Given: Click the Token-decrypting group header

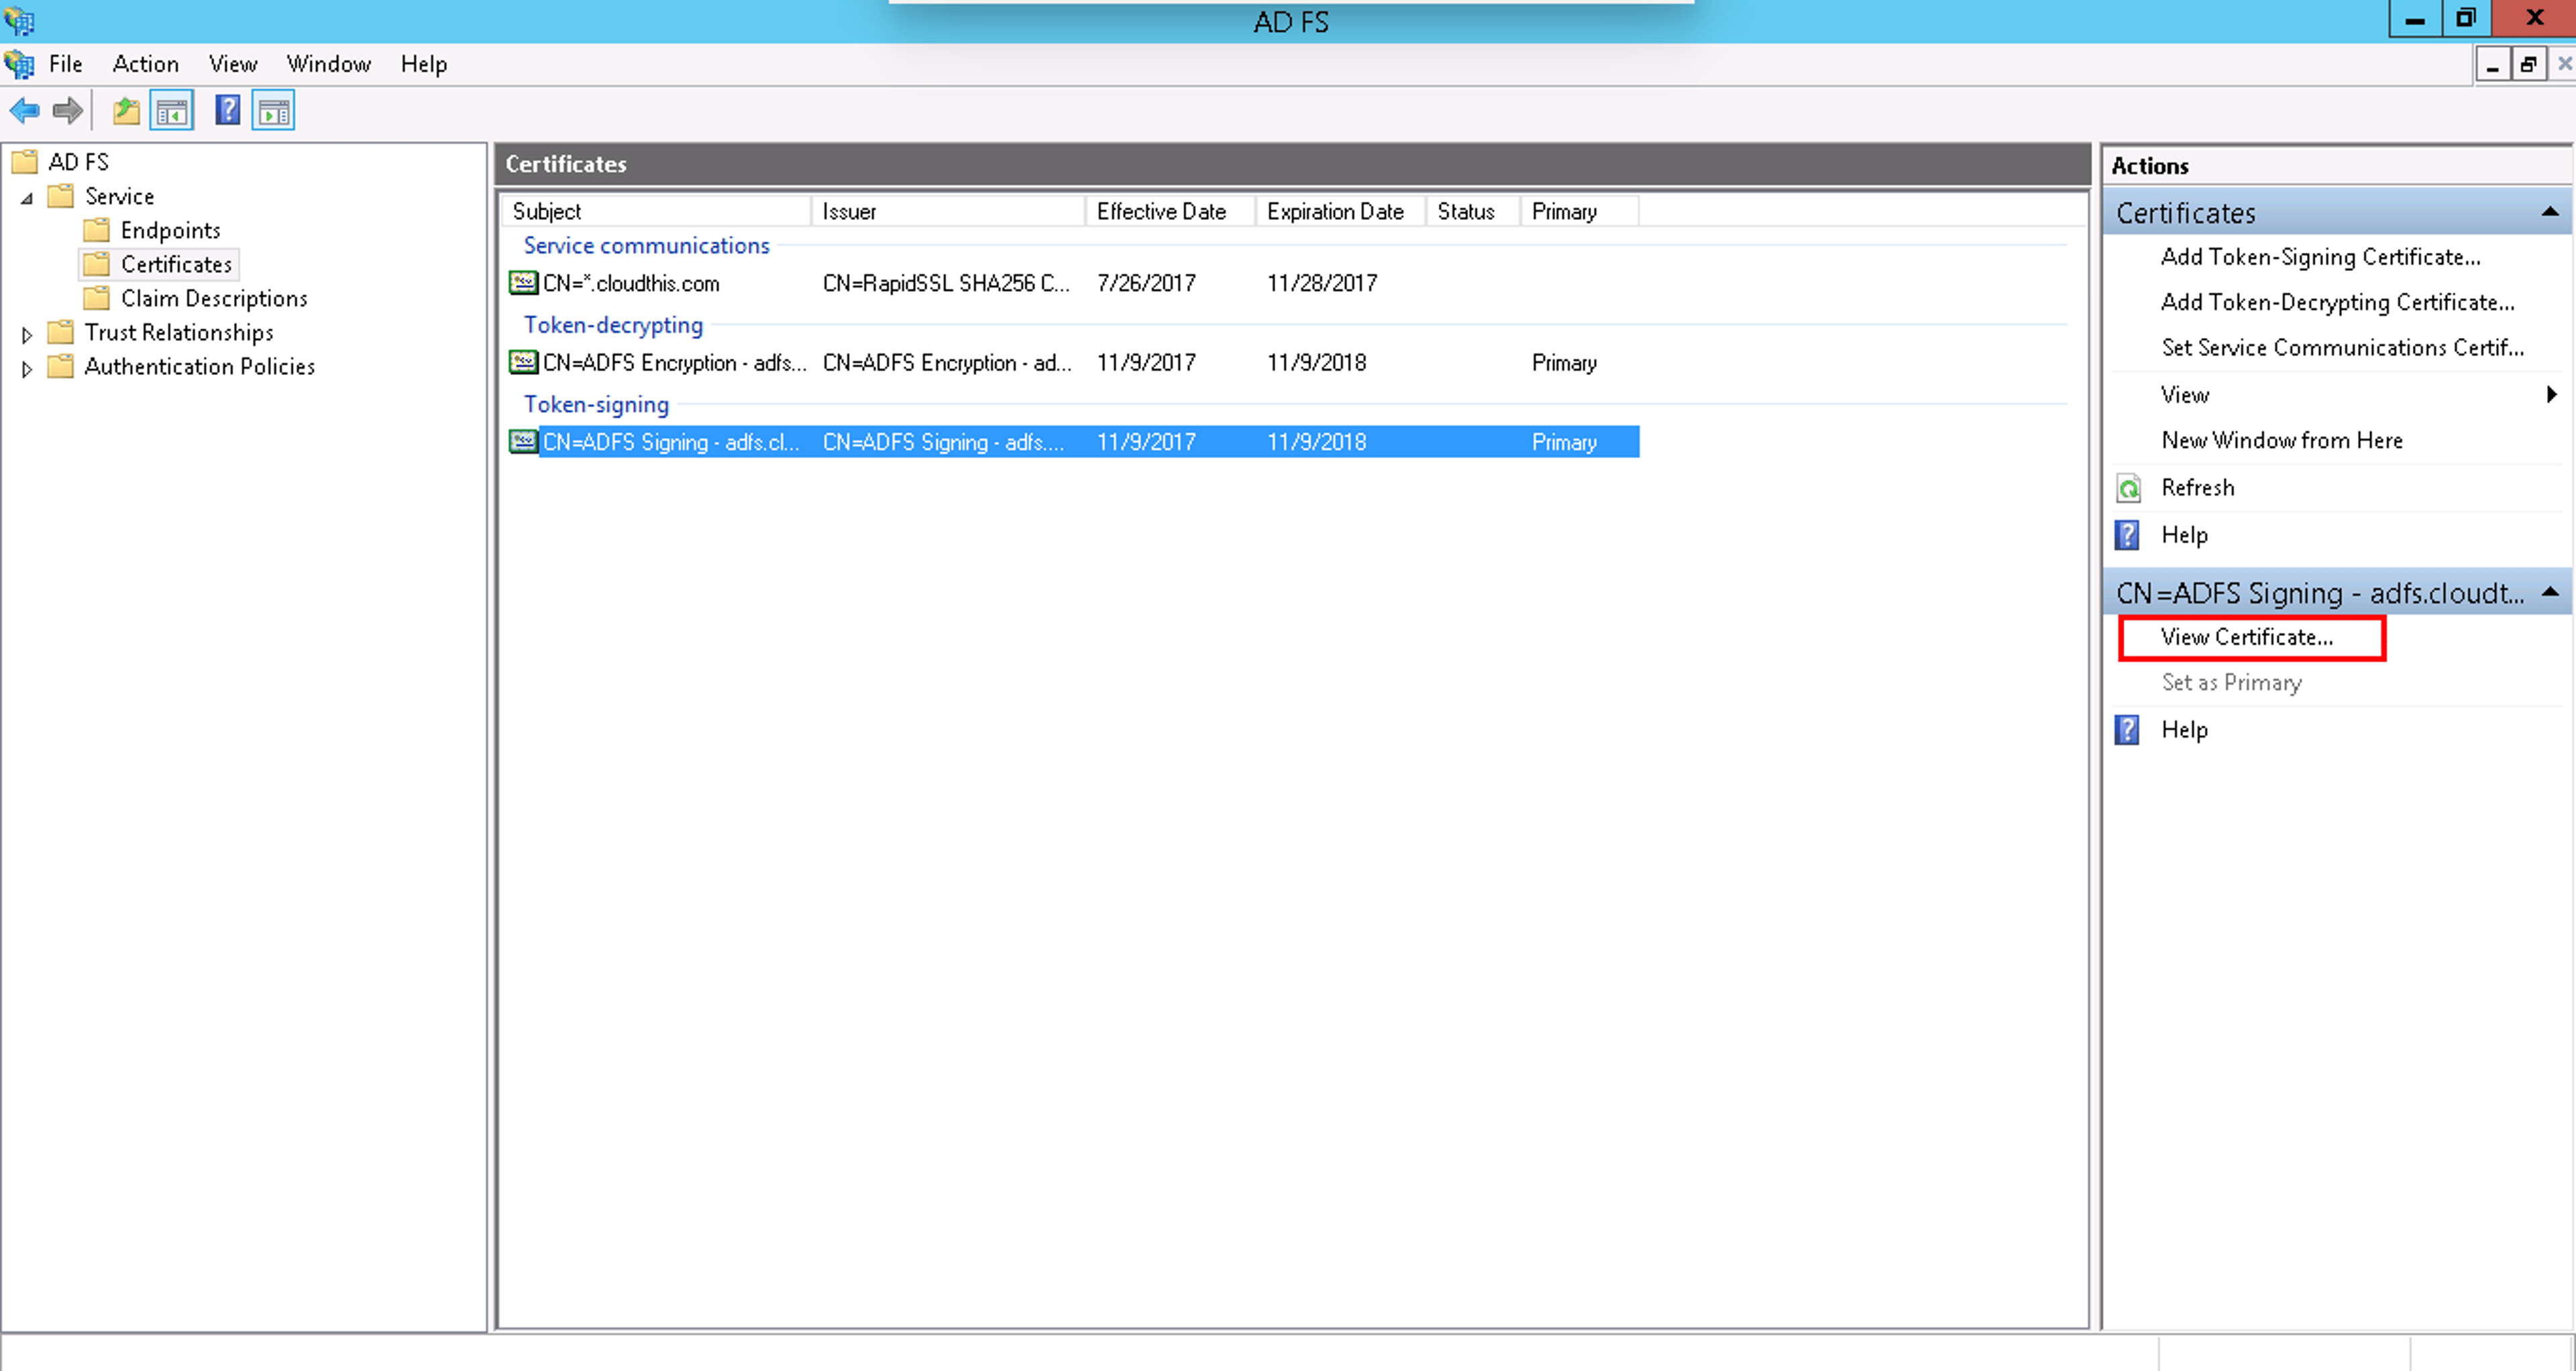Looking at the screenshot, I should [x=613, y=325].
